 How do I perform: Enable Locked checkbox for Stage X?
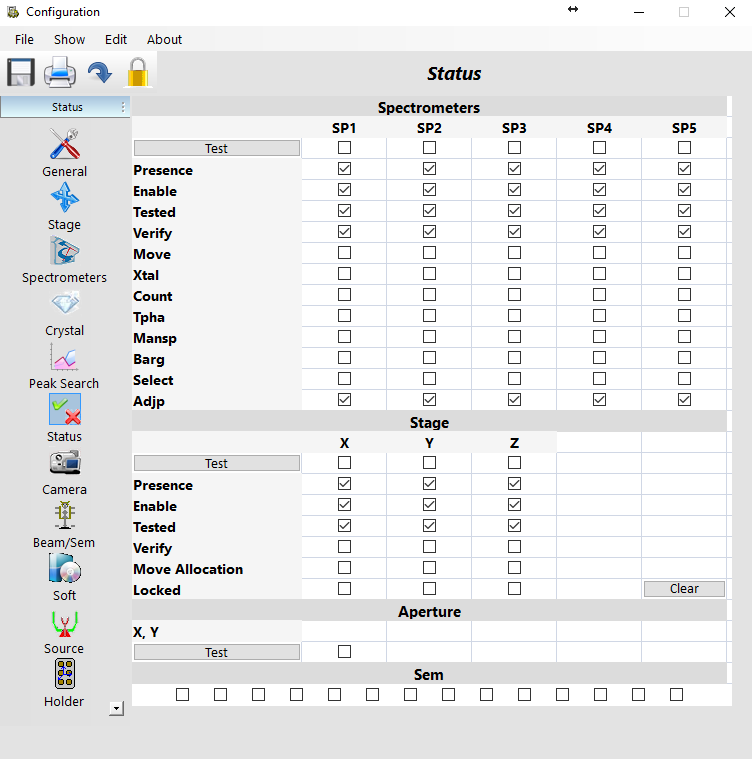tap(344, 589)
